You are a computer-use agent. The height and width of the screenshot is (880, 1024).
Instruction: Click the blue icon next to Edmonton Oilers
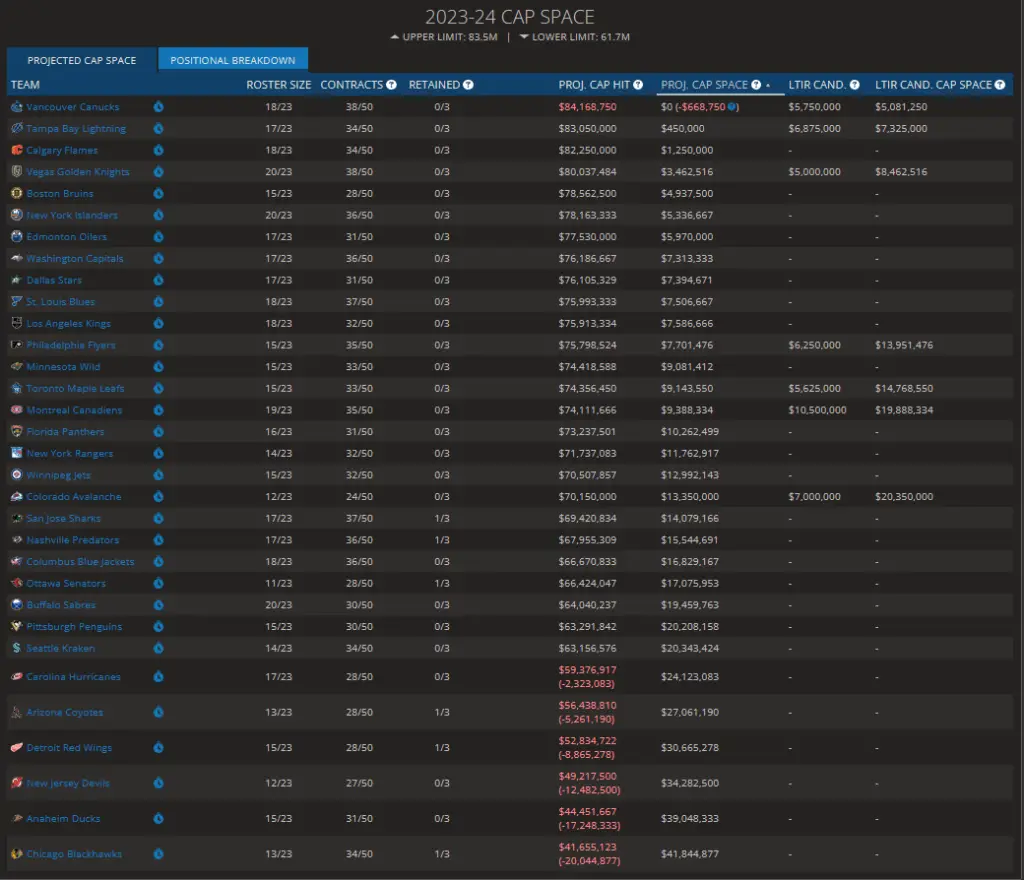(x=158, y=236)
